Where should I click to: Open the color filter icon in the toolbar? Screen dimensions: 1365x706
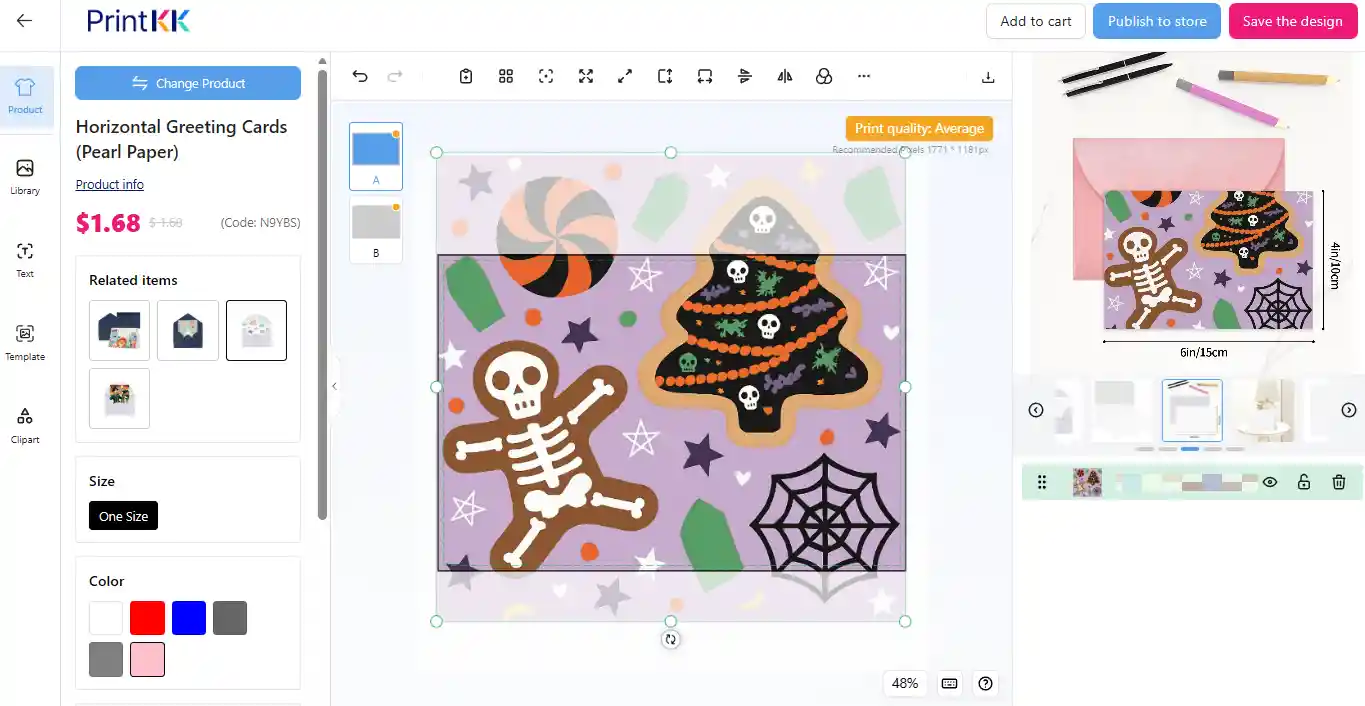(824, 76)
